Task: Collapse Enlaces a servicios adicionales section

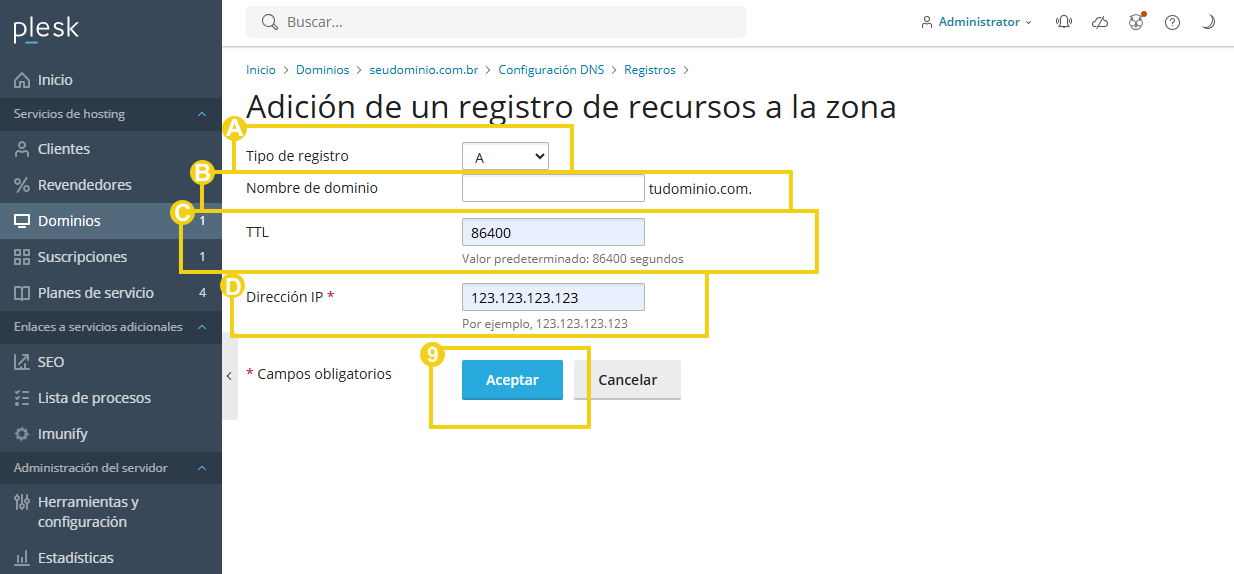Action: (201, 327)
